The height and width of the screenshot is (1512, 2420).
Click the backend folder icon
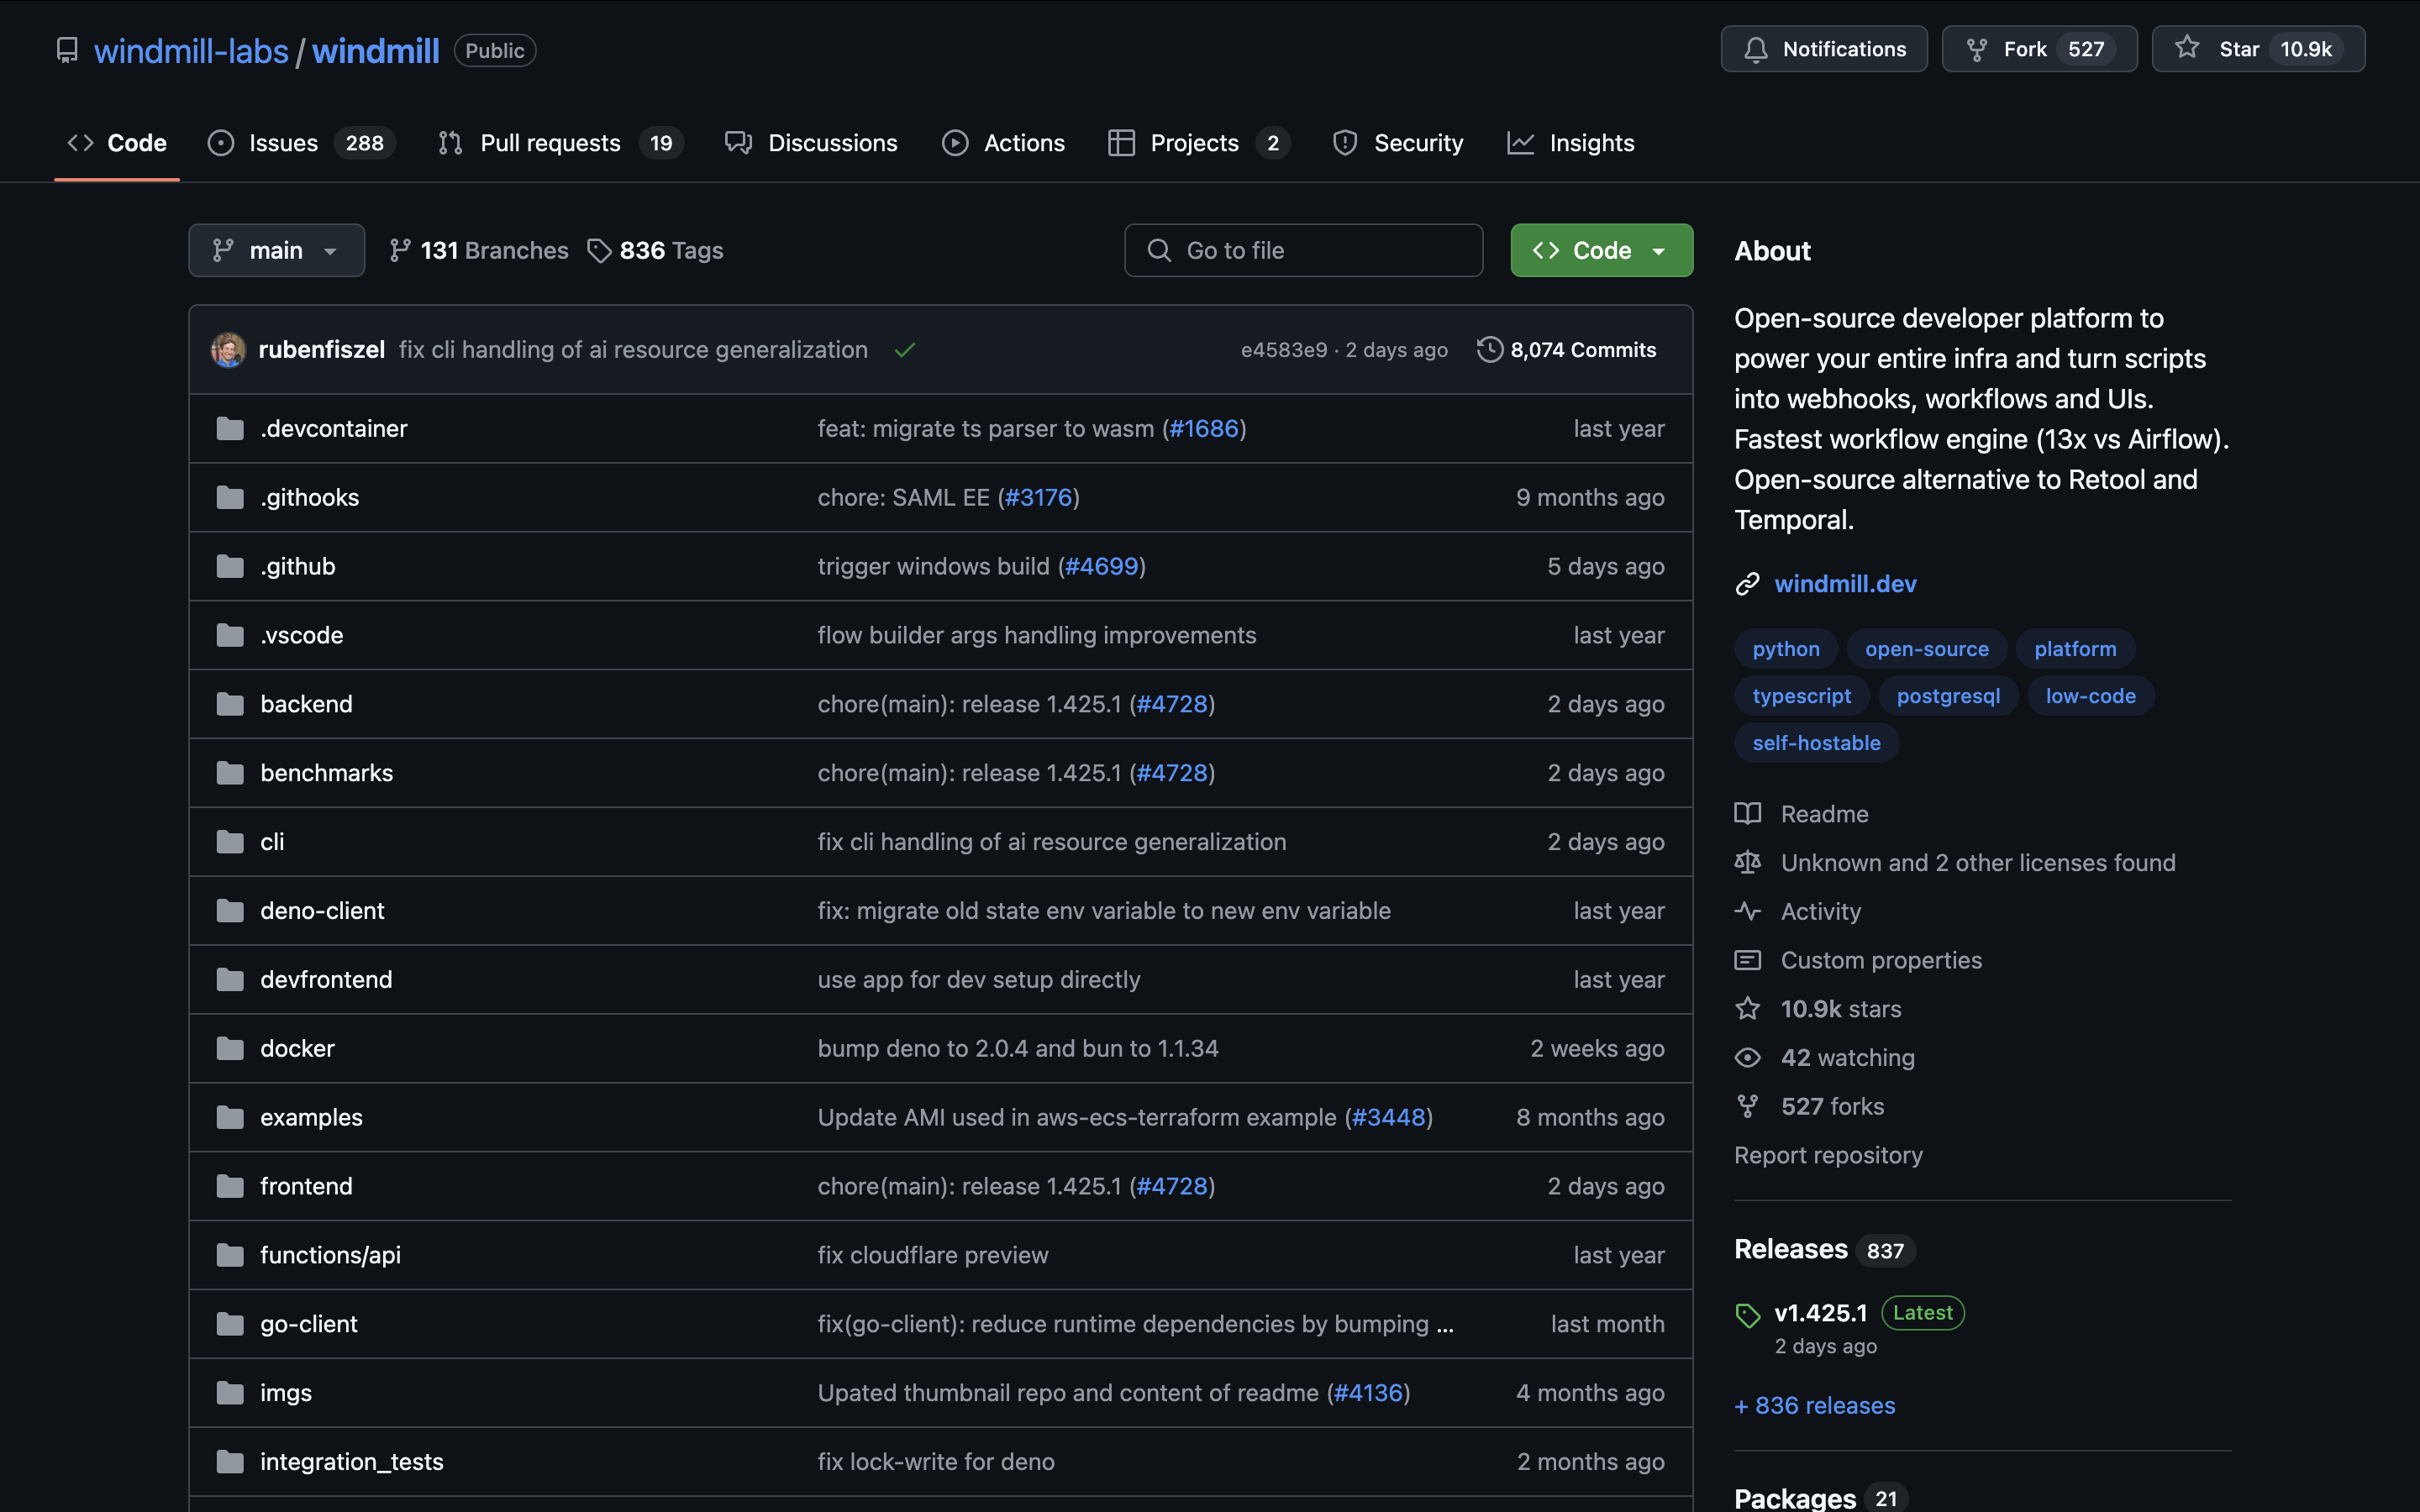[230, 704]
